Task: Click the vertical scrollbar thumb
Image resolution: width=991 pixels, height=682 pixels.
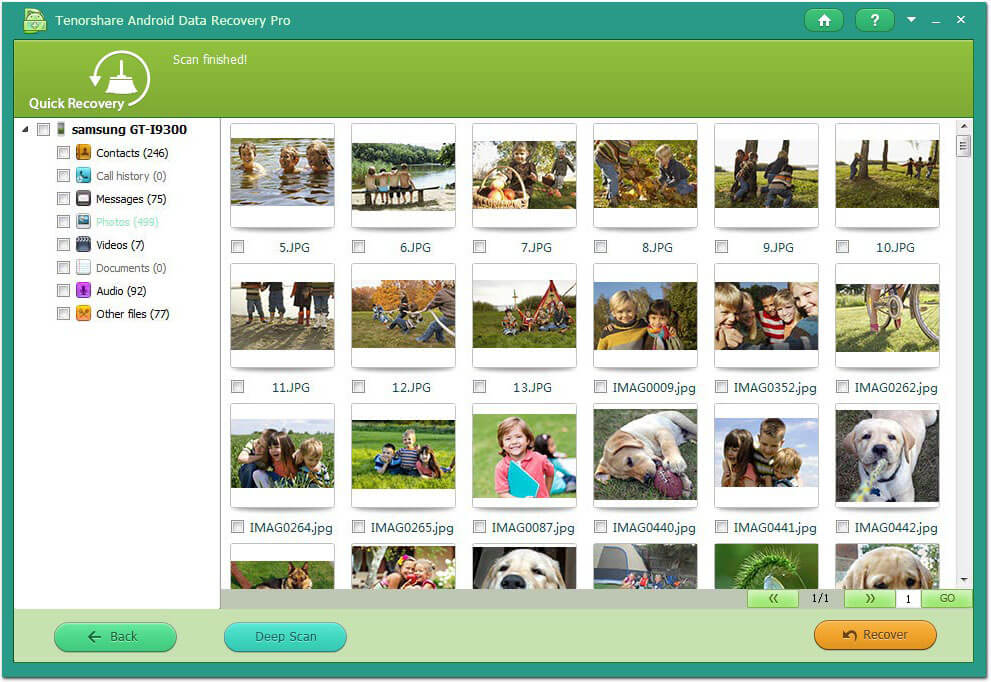Action: tap(963, 146)
